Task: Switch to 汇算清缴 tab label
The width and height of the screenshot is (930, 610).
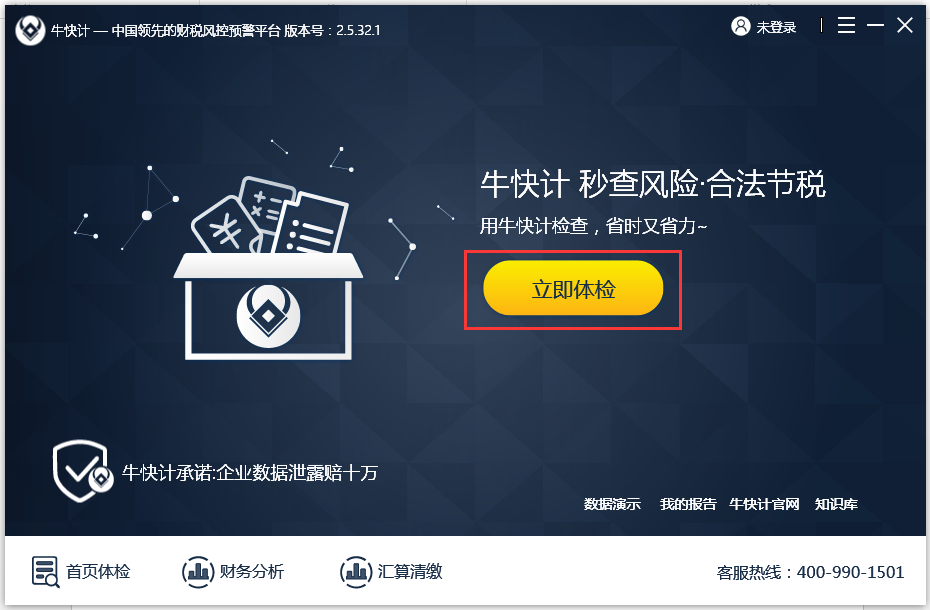Action: tap(410, 571)
